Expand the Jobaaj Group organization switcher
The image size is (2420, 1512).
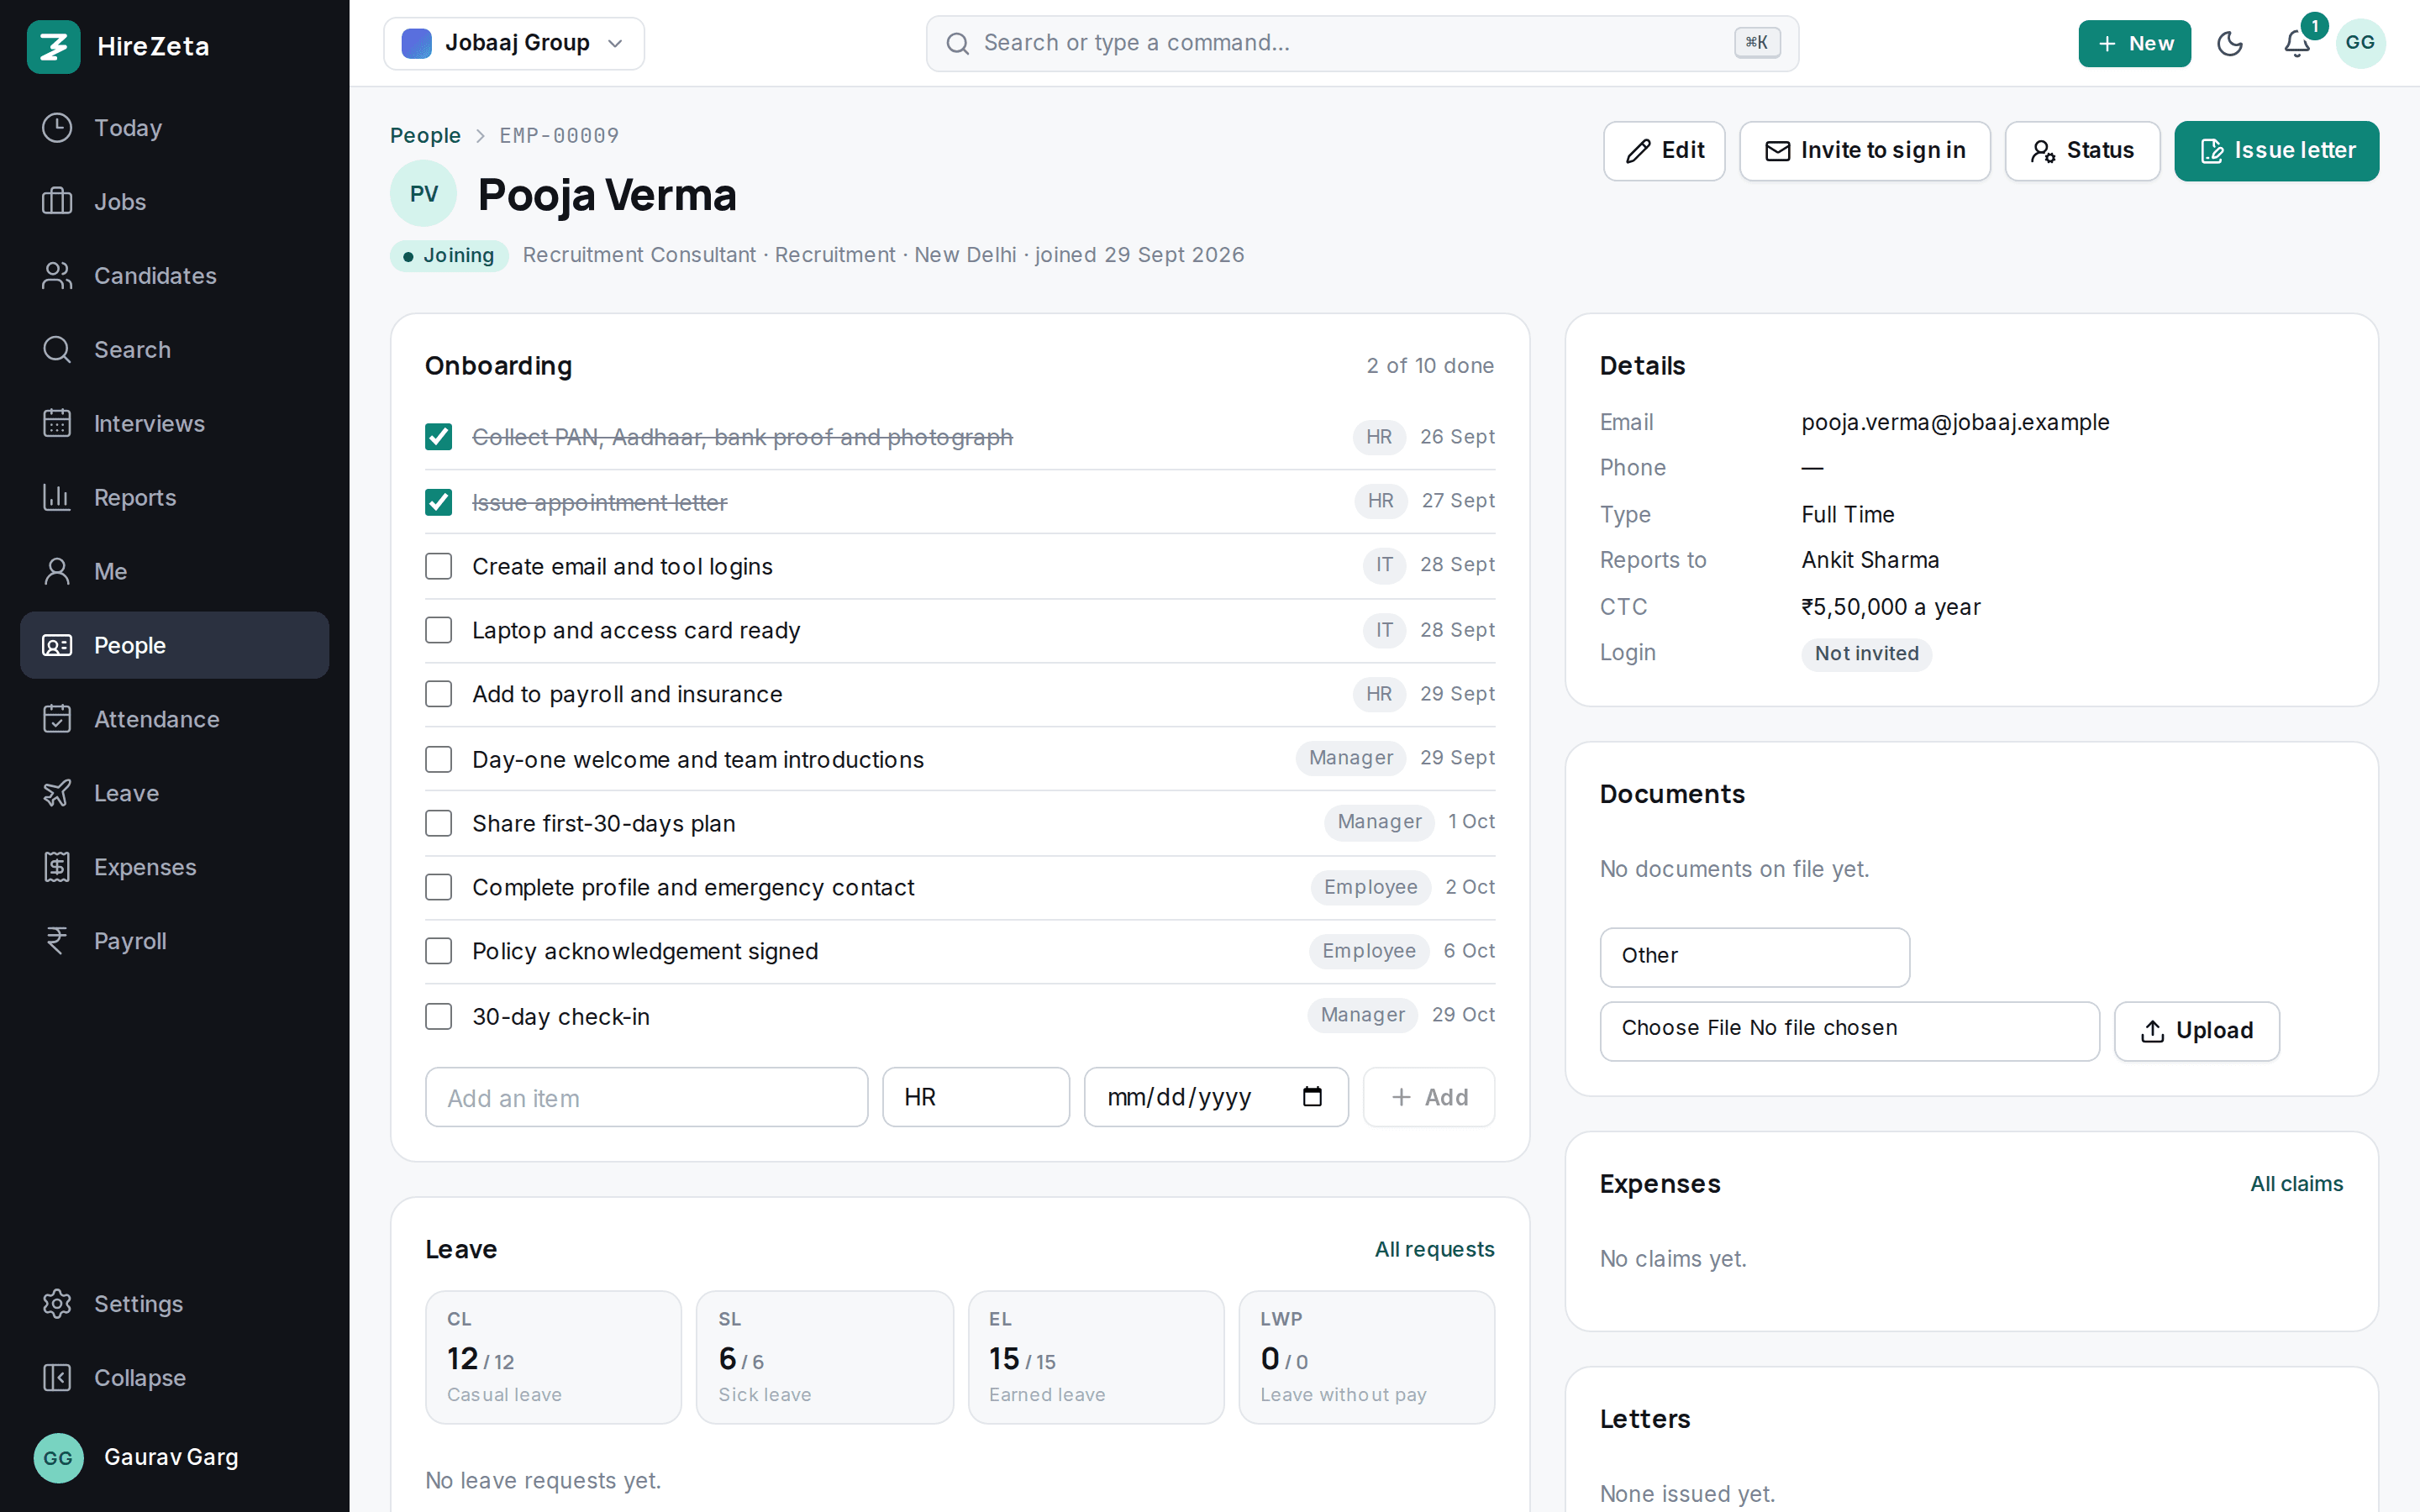[514, 44]
